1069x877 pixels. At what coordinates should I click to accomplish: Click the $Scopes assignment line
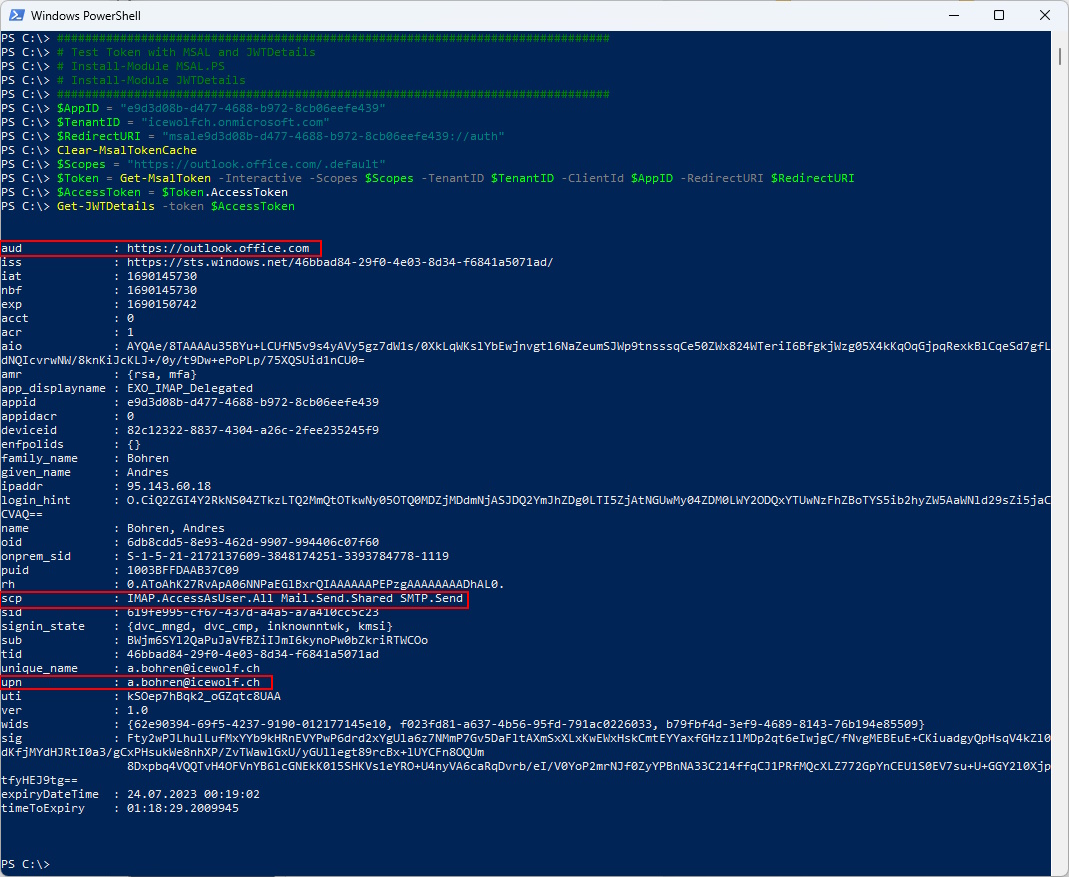click(x=221, y=164)
